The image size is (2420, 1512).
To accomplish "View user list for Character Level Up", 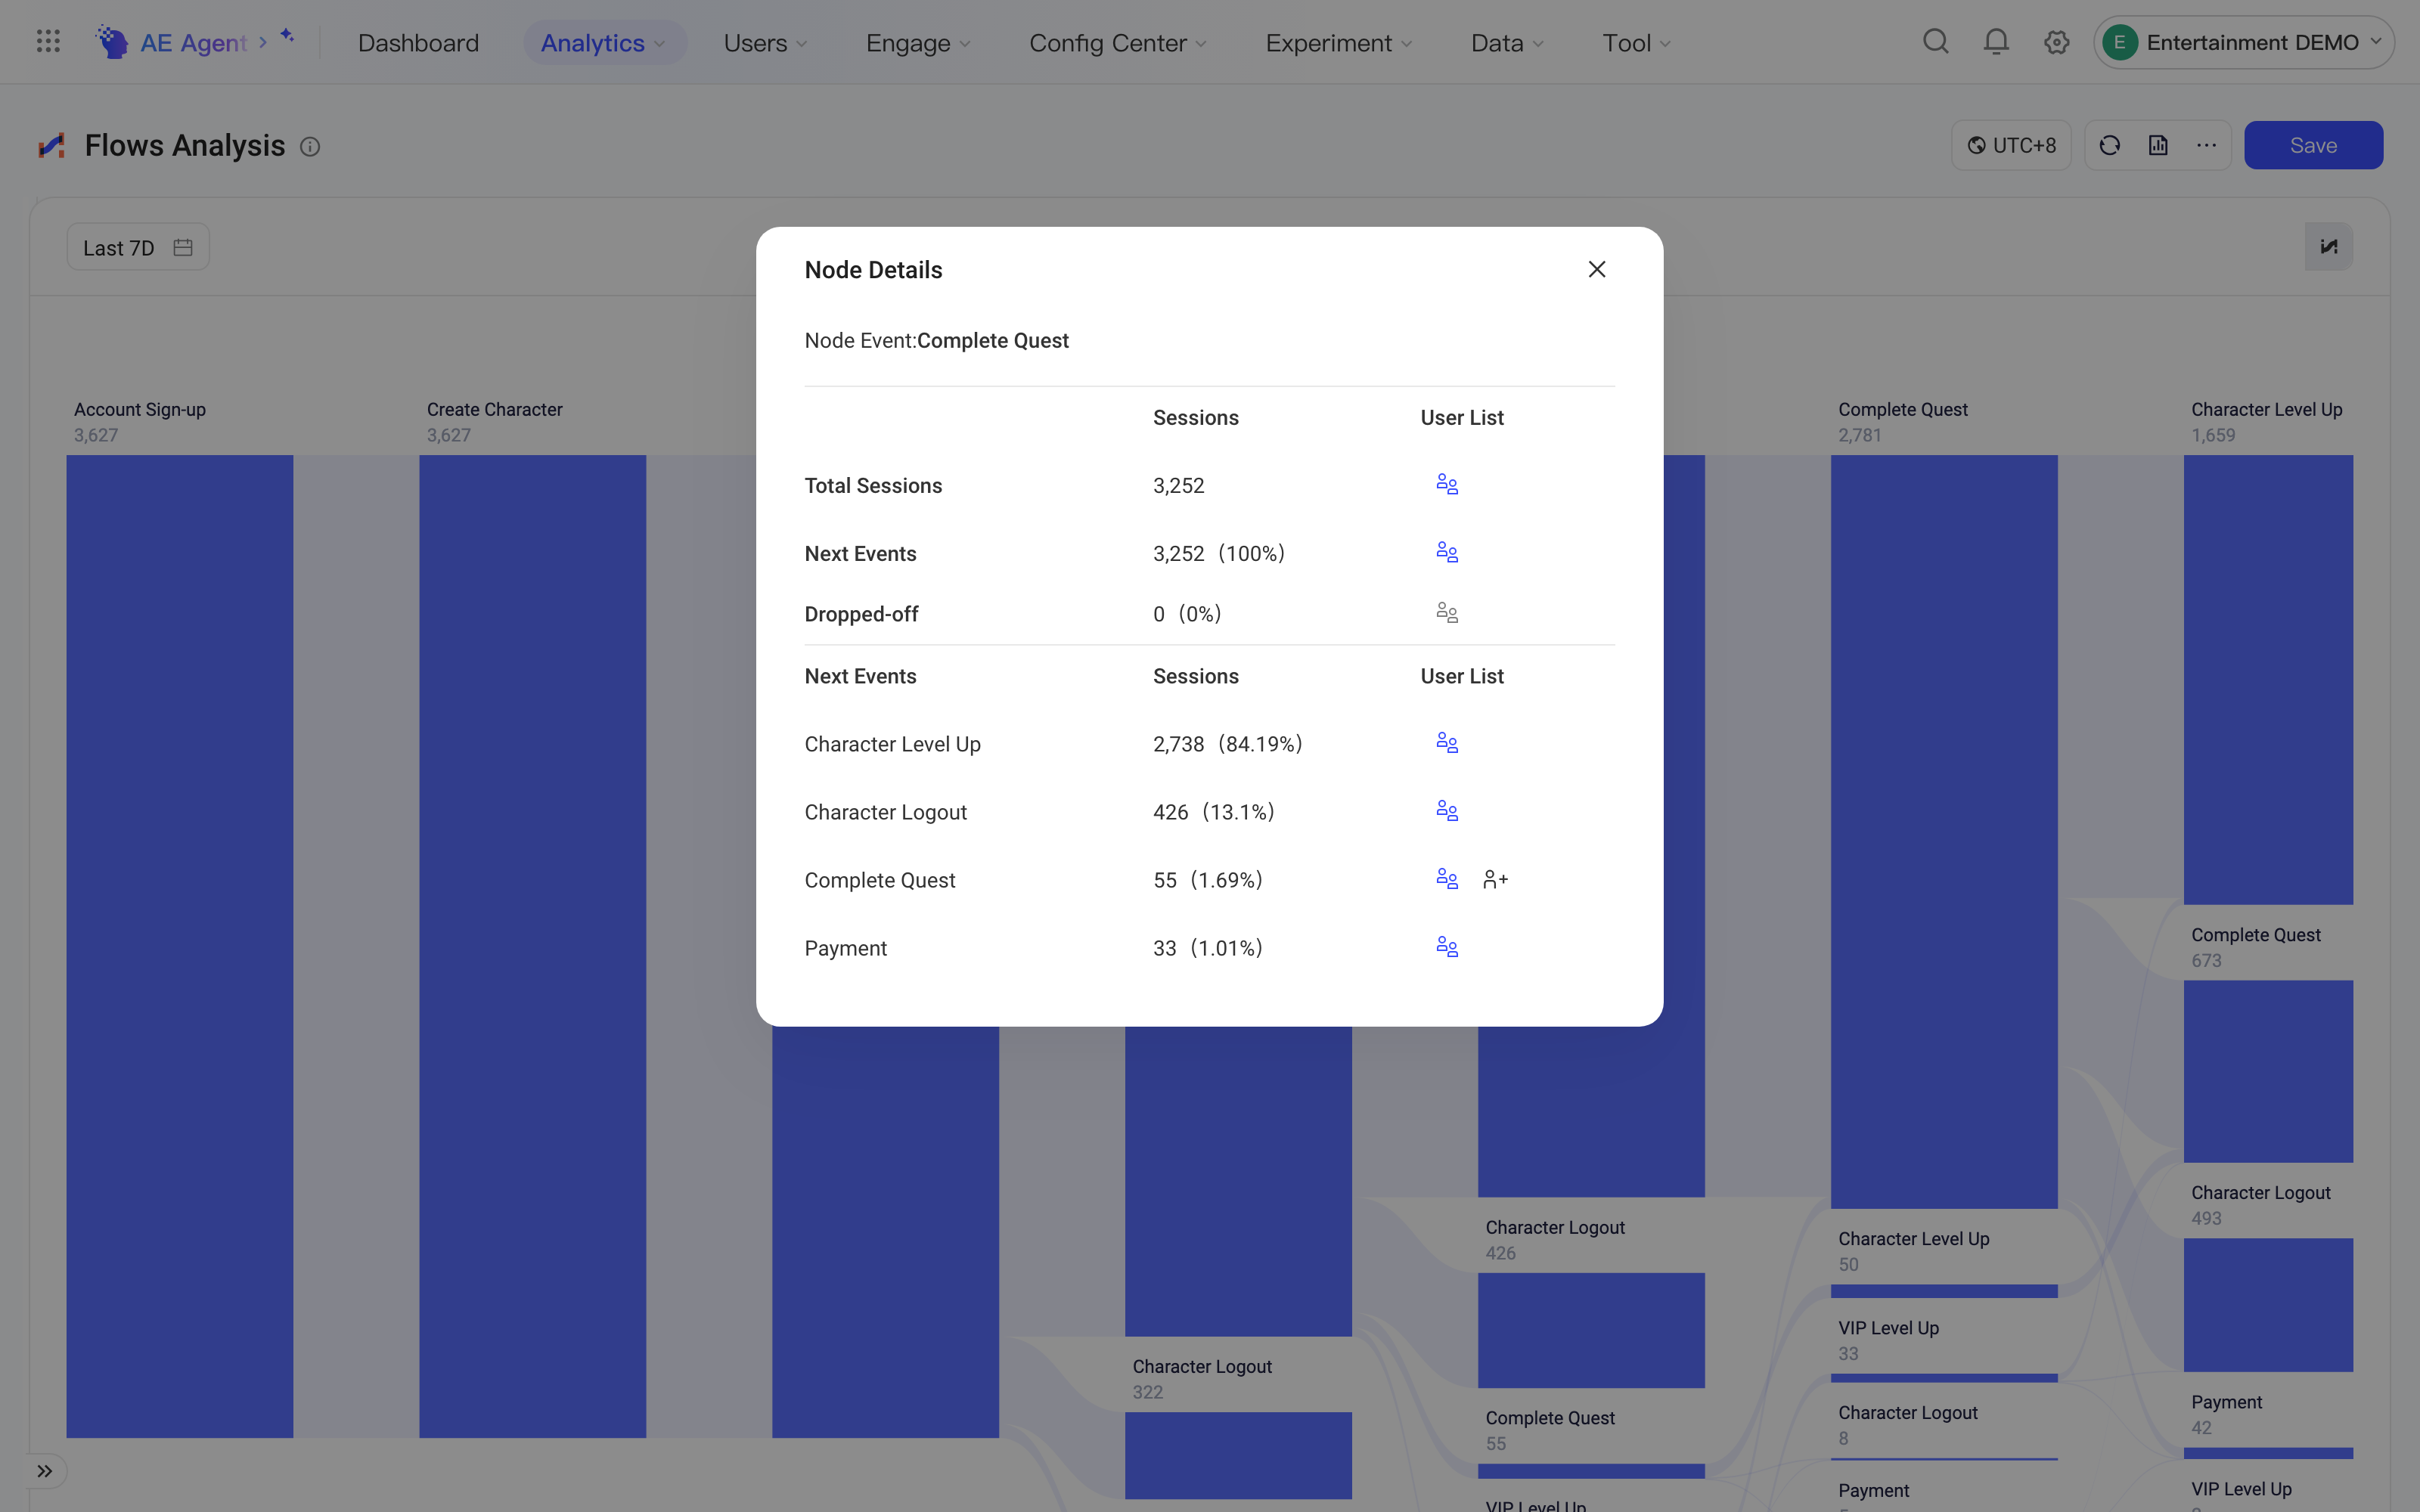I will (x=1446, y=743).
